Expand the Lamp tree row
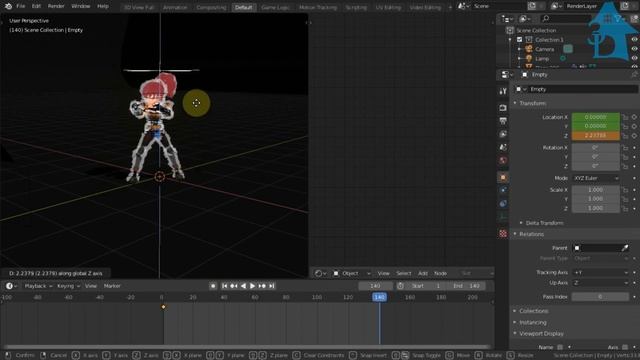The height and width of the screenshot is (360, 640). 519,58
